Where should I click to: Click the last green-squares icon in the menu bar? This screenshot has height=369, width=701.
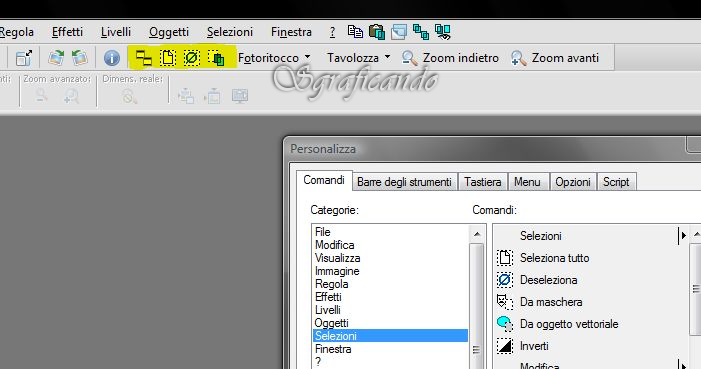tap(443, 32)
